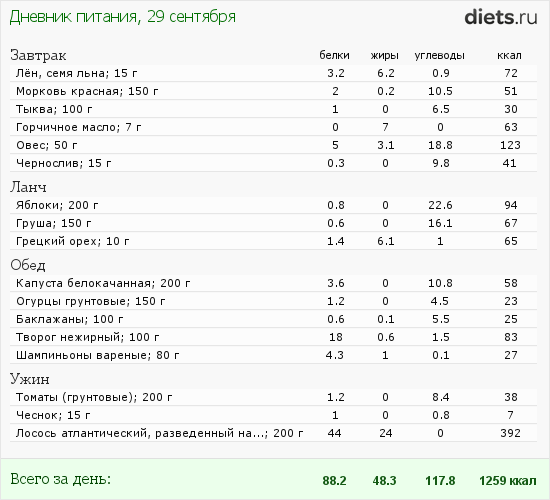Screen dimensions: 550x500
Task: Click the ккал column header
Action: click(509, 55)
